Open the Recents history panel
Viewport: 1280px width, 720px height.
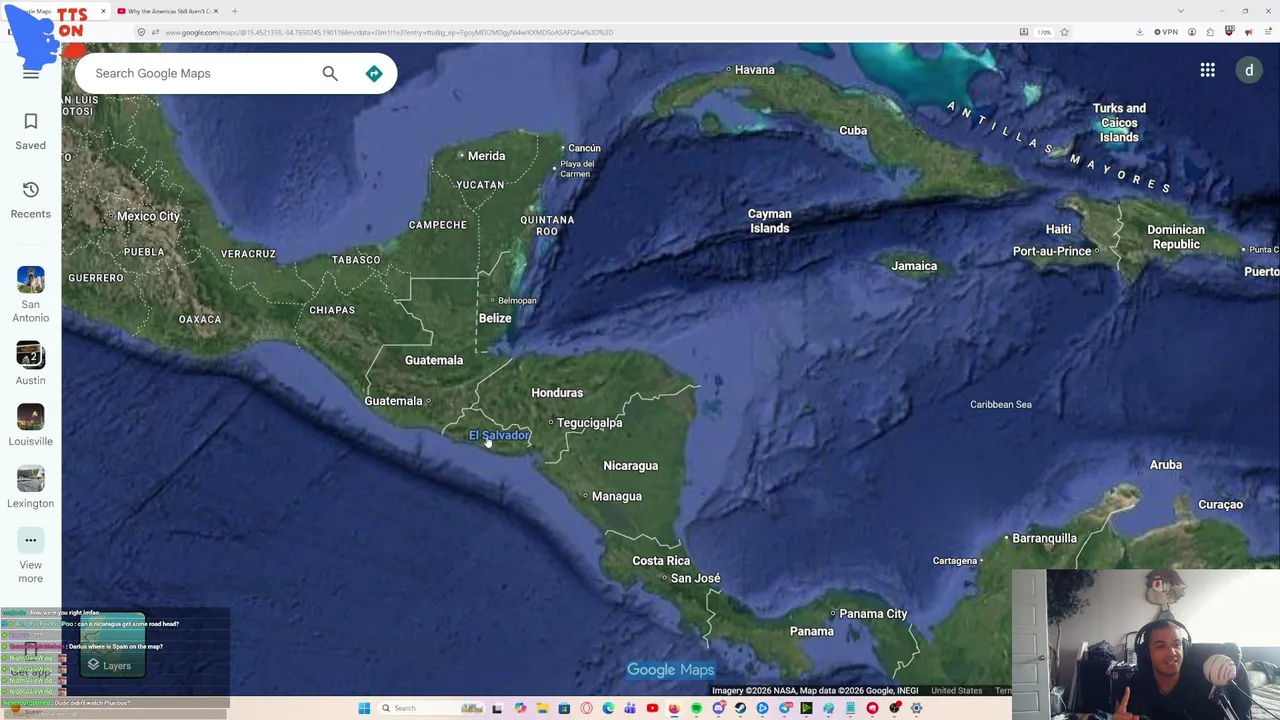point(30,200)
